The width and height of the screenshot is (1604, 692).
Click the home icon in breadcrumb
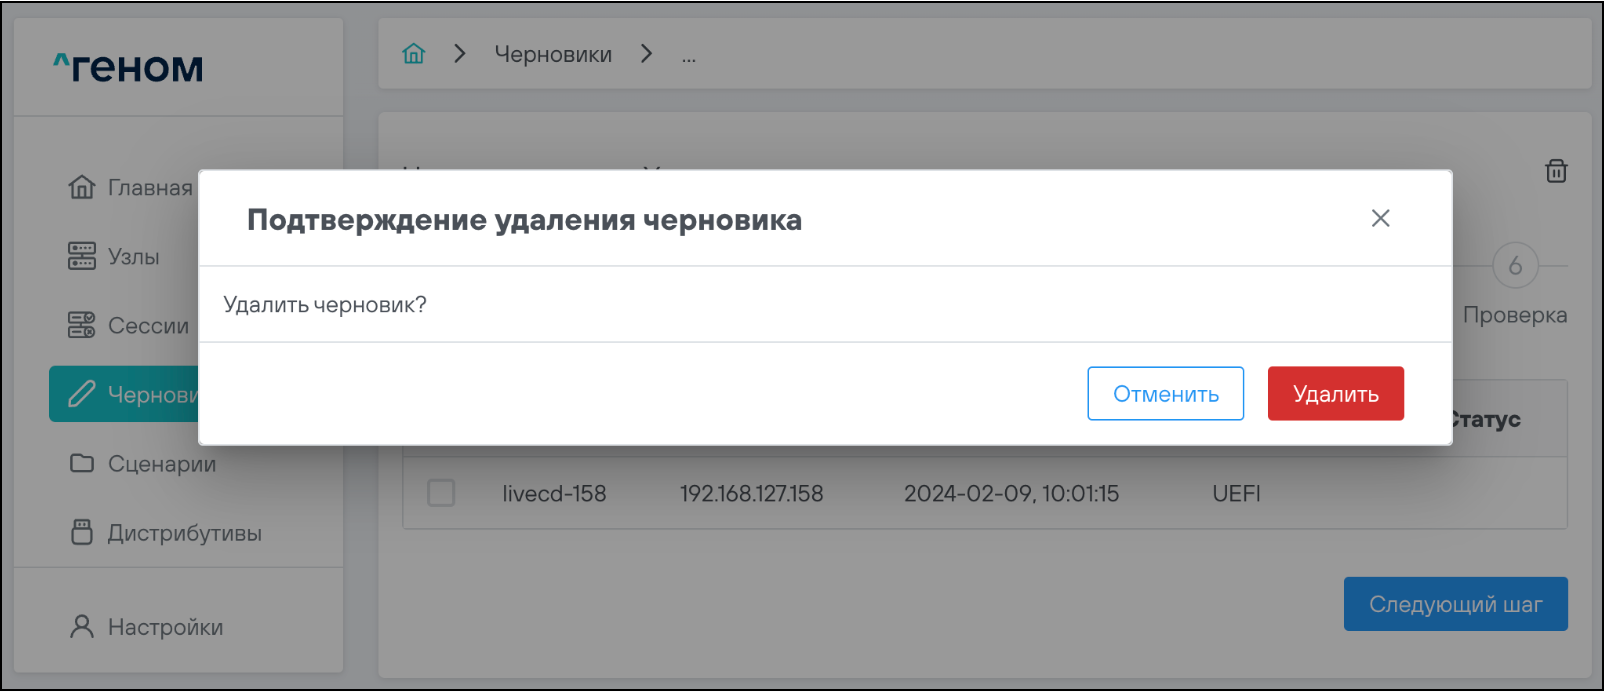[x=413, y=54]
